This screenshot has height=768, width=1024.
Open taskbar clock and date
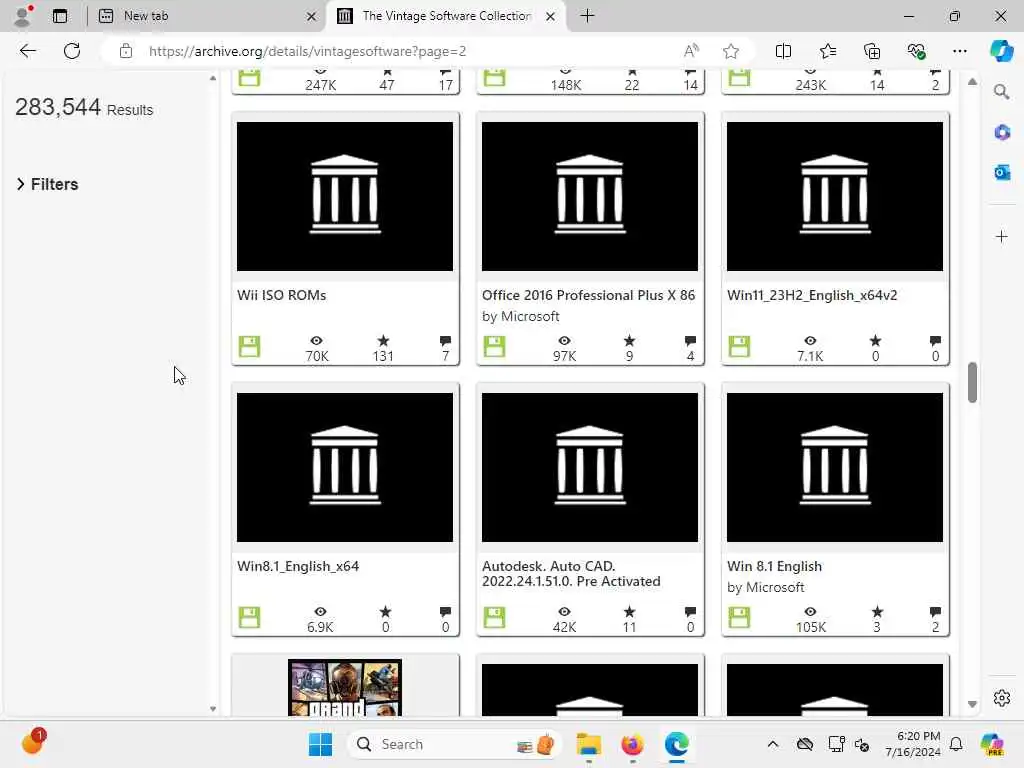pyautogui.click(x=913, y=744)
